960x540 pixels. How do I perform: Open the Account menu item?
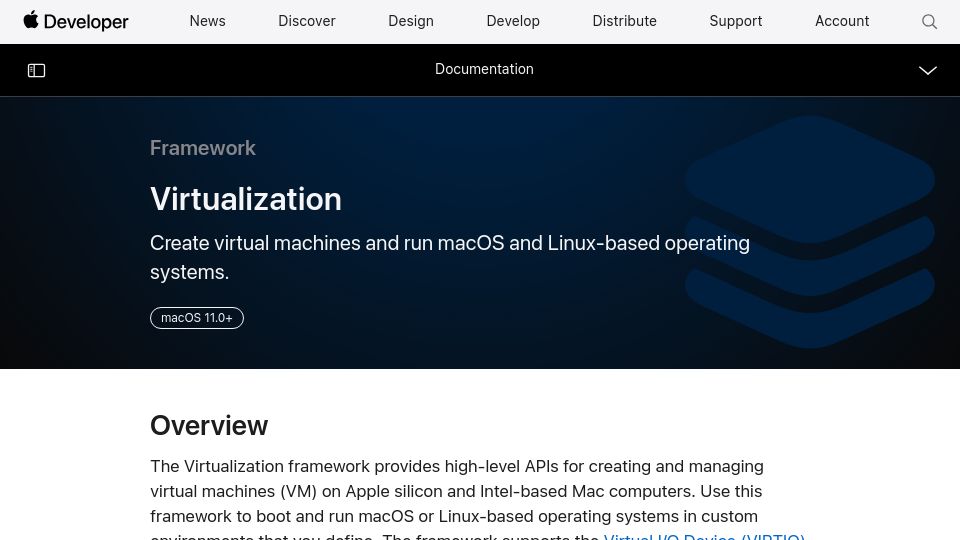tap(842, 21)
